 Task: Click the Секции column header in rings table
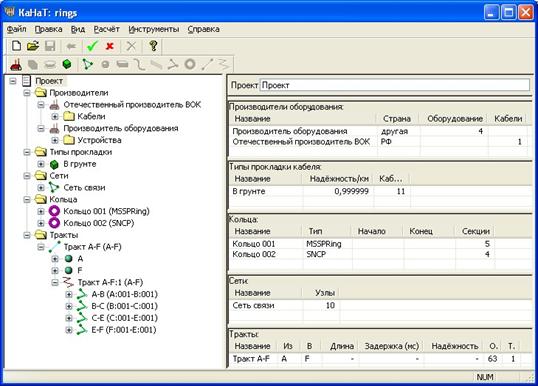point(475,231)
